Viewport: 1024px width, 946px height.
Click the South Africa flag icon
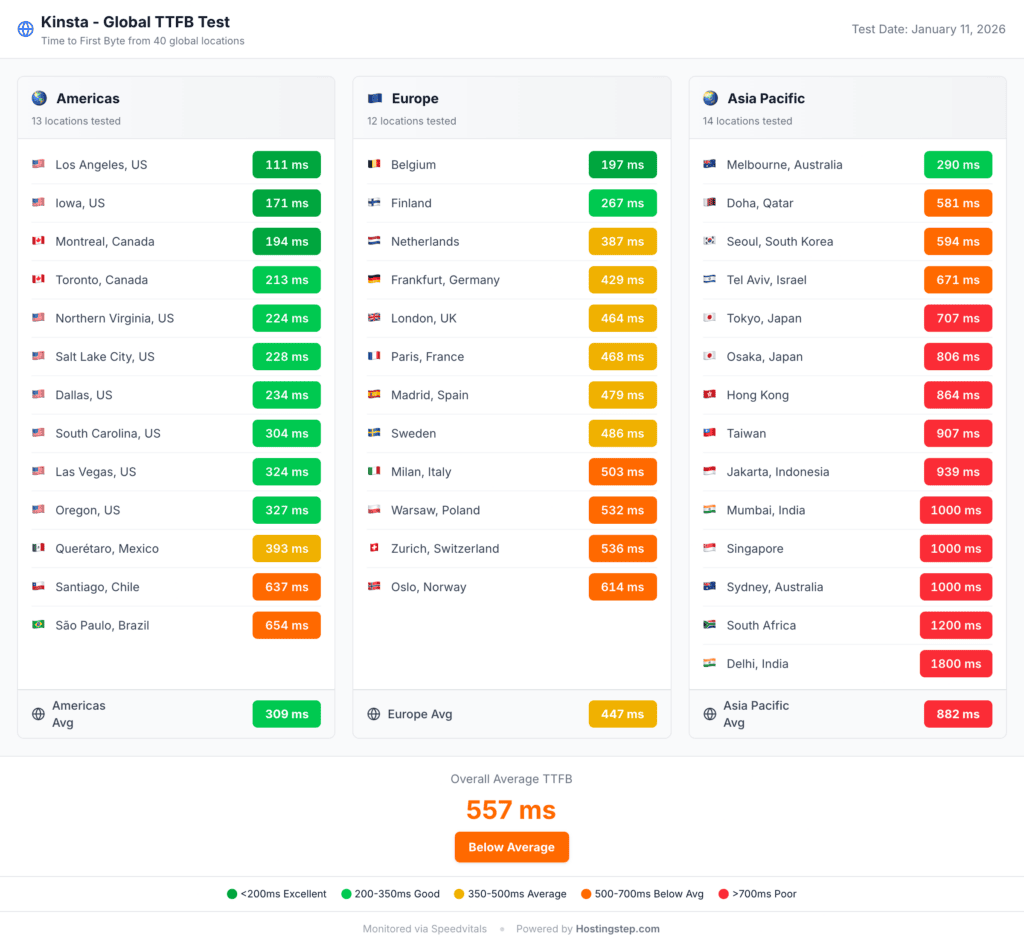tap(709, 625)
